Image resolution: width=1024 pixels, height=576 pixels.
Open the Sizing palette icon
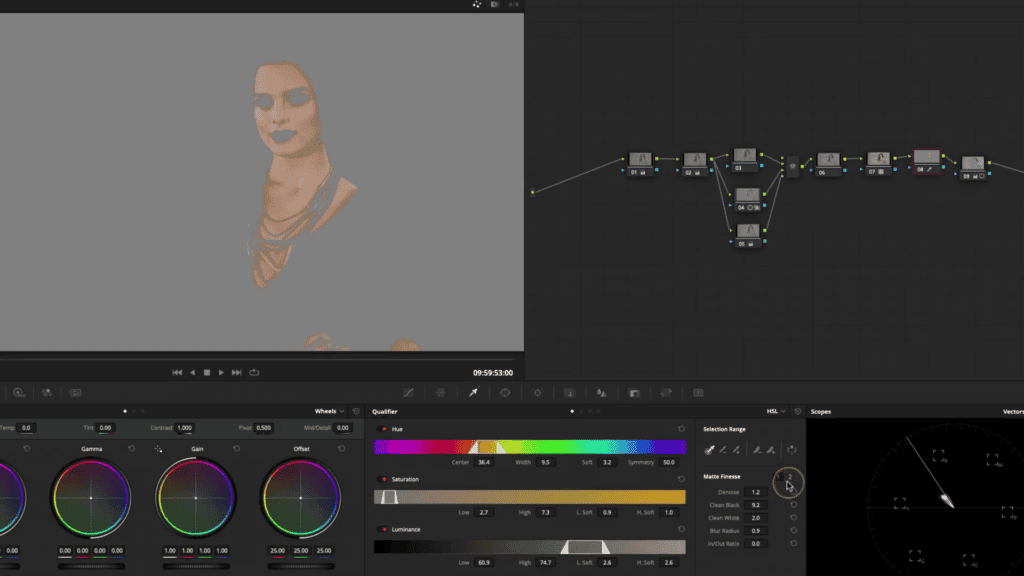666,392
